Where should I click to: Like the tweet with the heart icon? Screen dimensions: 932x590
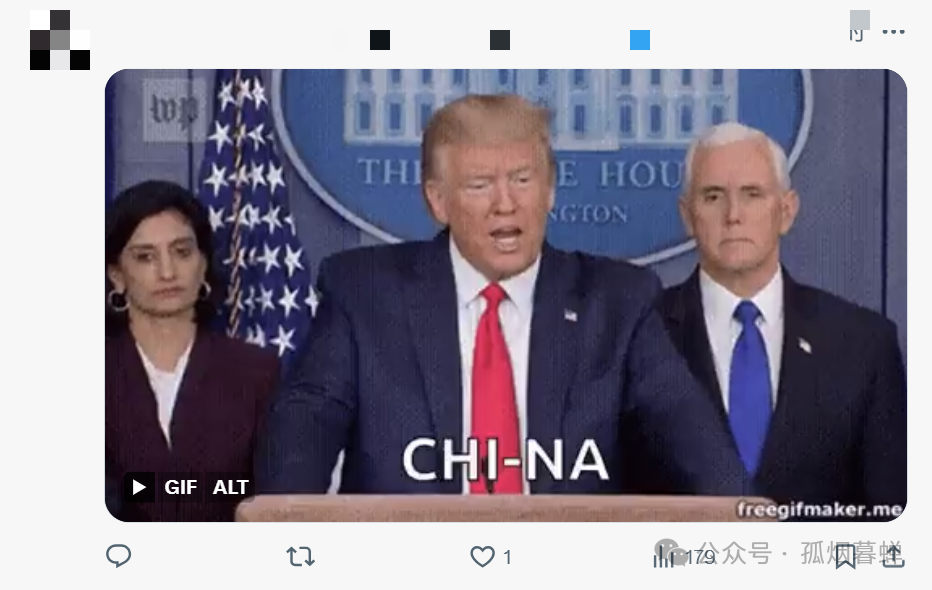pyautogui.click(x=482, y=557)
